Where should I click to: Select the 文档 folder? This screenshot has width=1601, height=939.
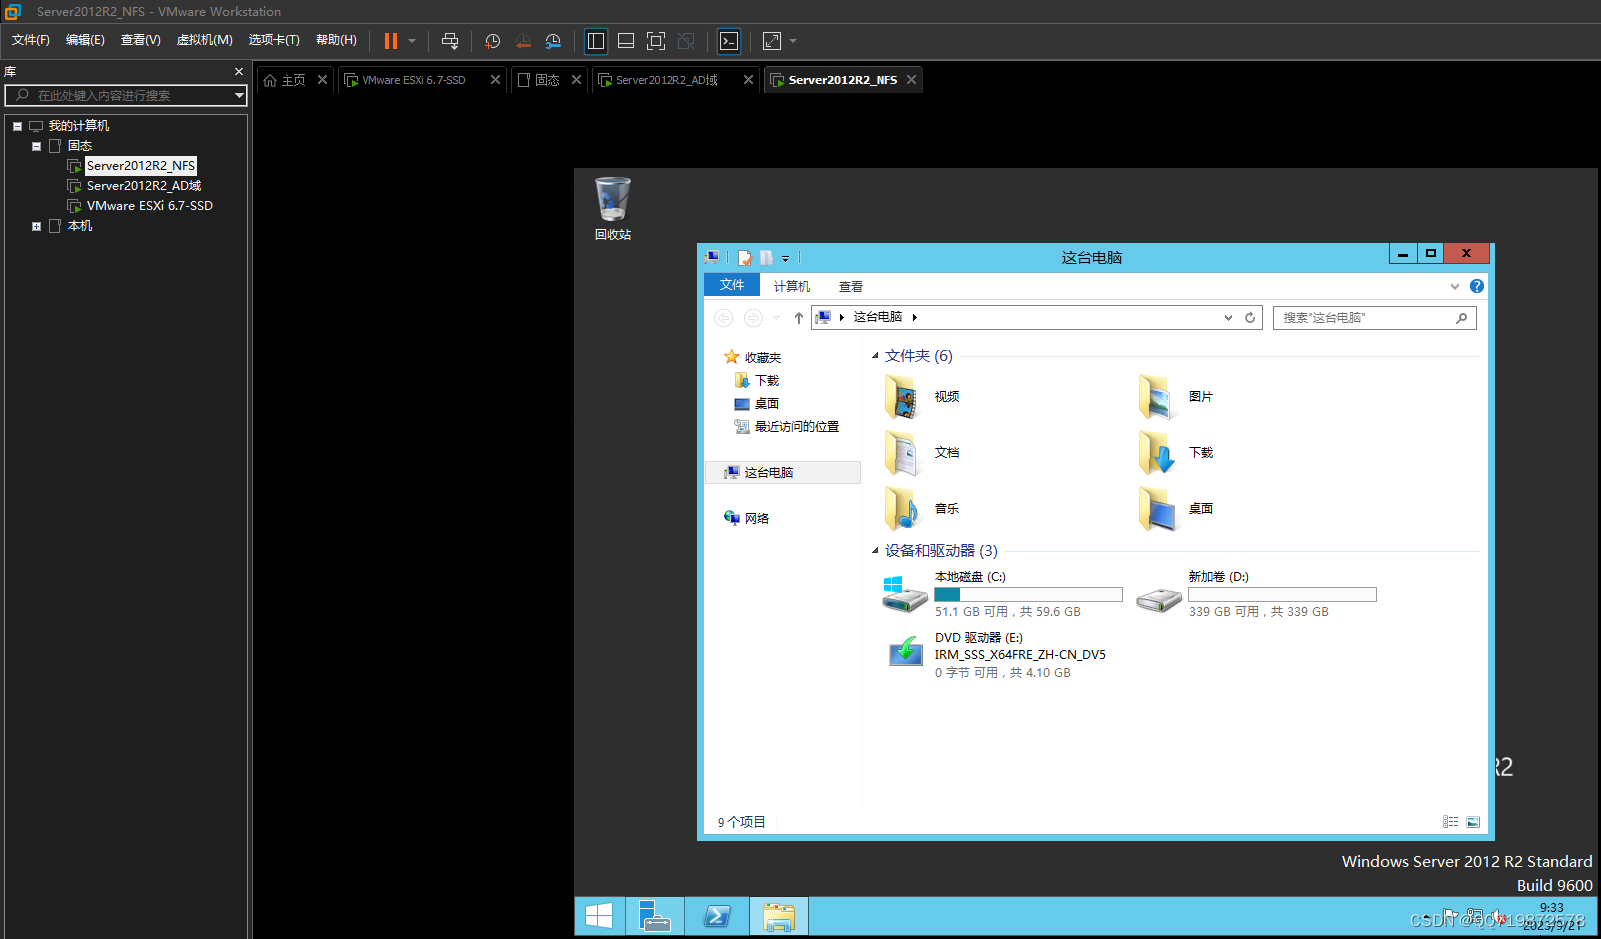coord(922,453)
